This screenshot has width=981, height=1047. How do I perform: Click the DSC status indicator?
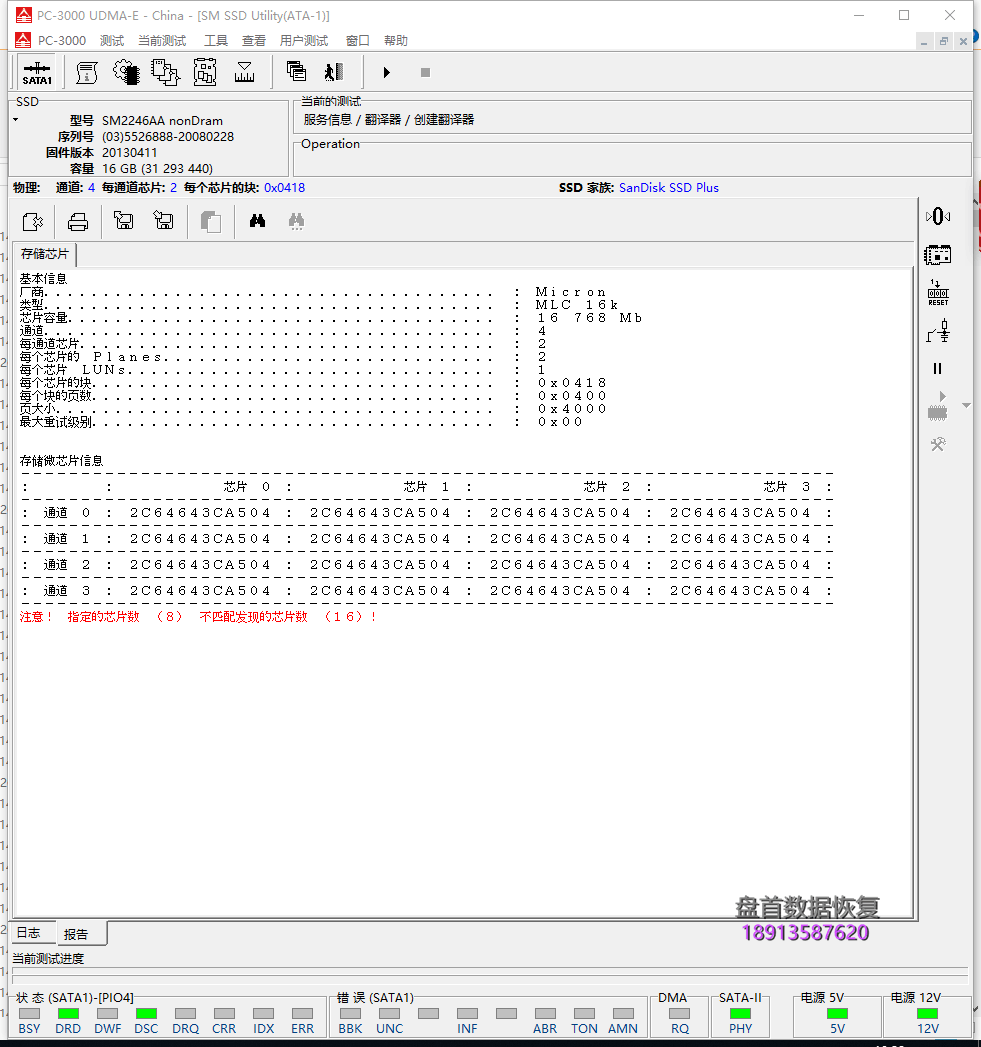tap(146, 1014)
